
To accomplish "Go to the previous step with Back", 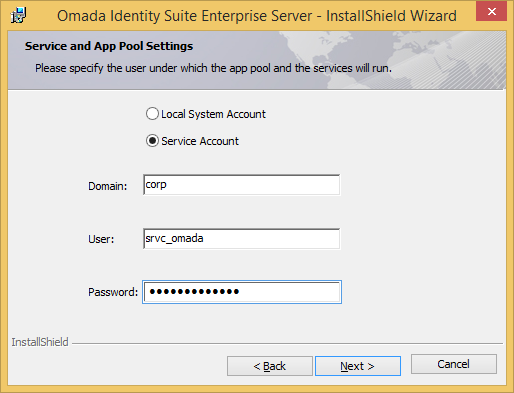I will tap(270, 366).
